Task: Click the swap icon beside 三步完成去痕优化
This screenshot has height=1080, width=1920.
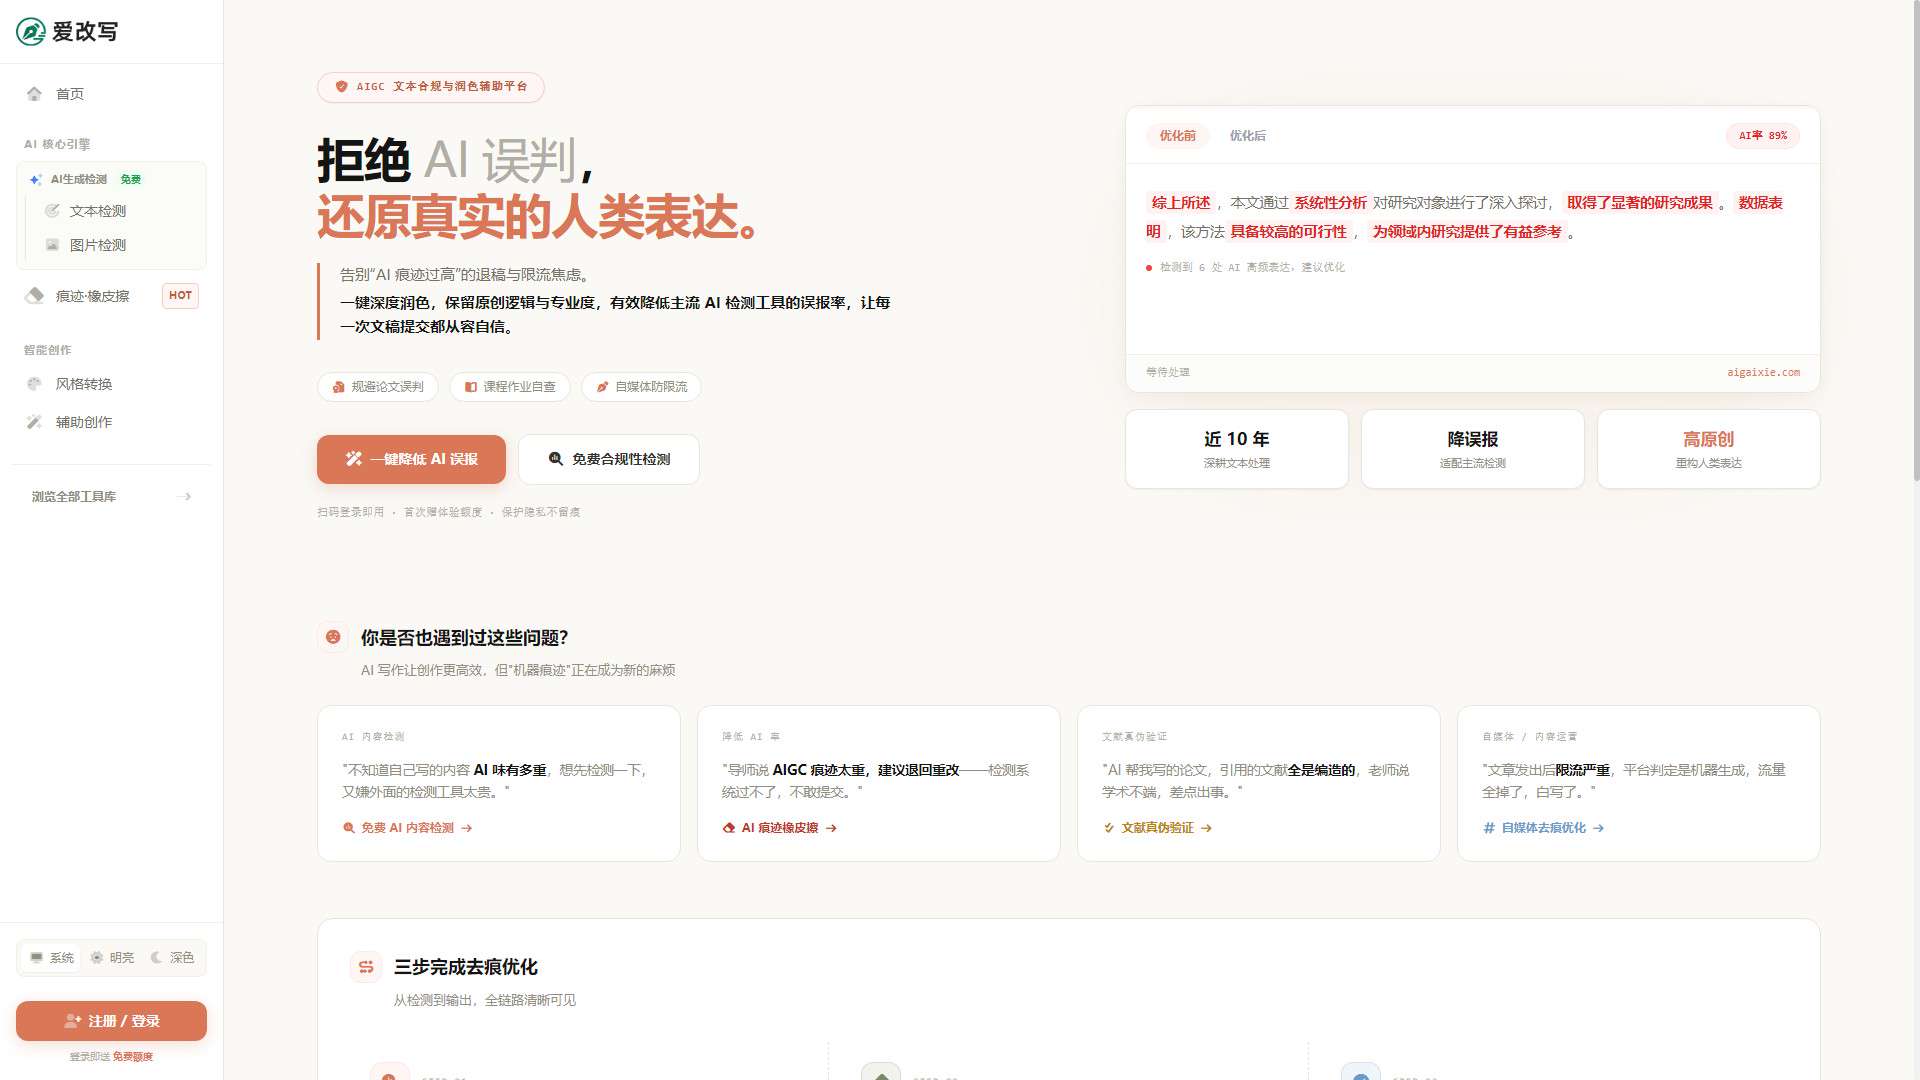Action: point(366,967)
